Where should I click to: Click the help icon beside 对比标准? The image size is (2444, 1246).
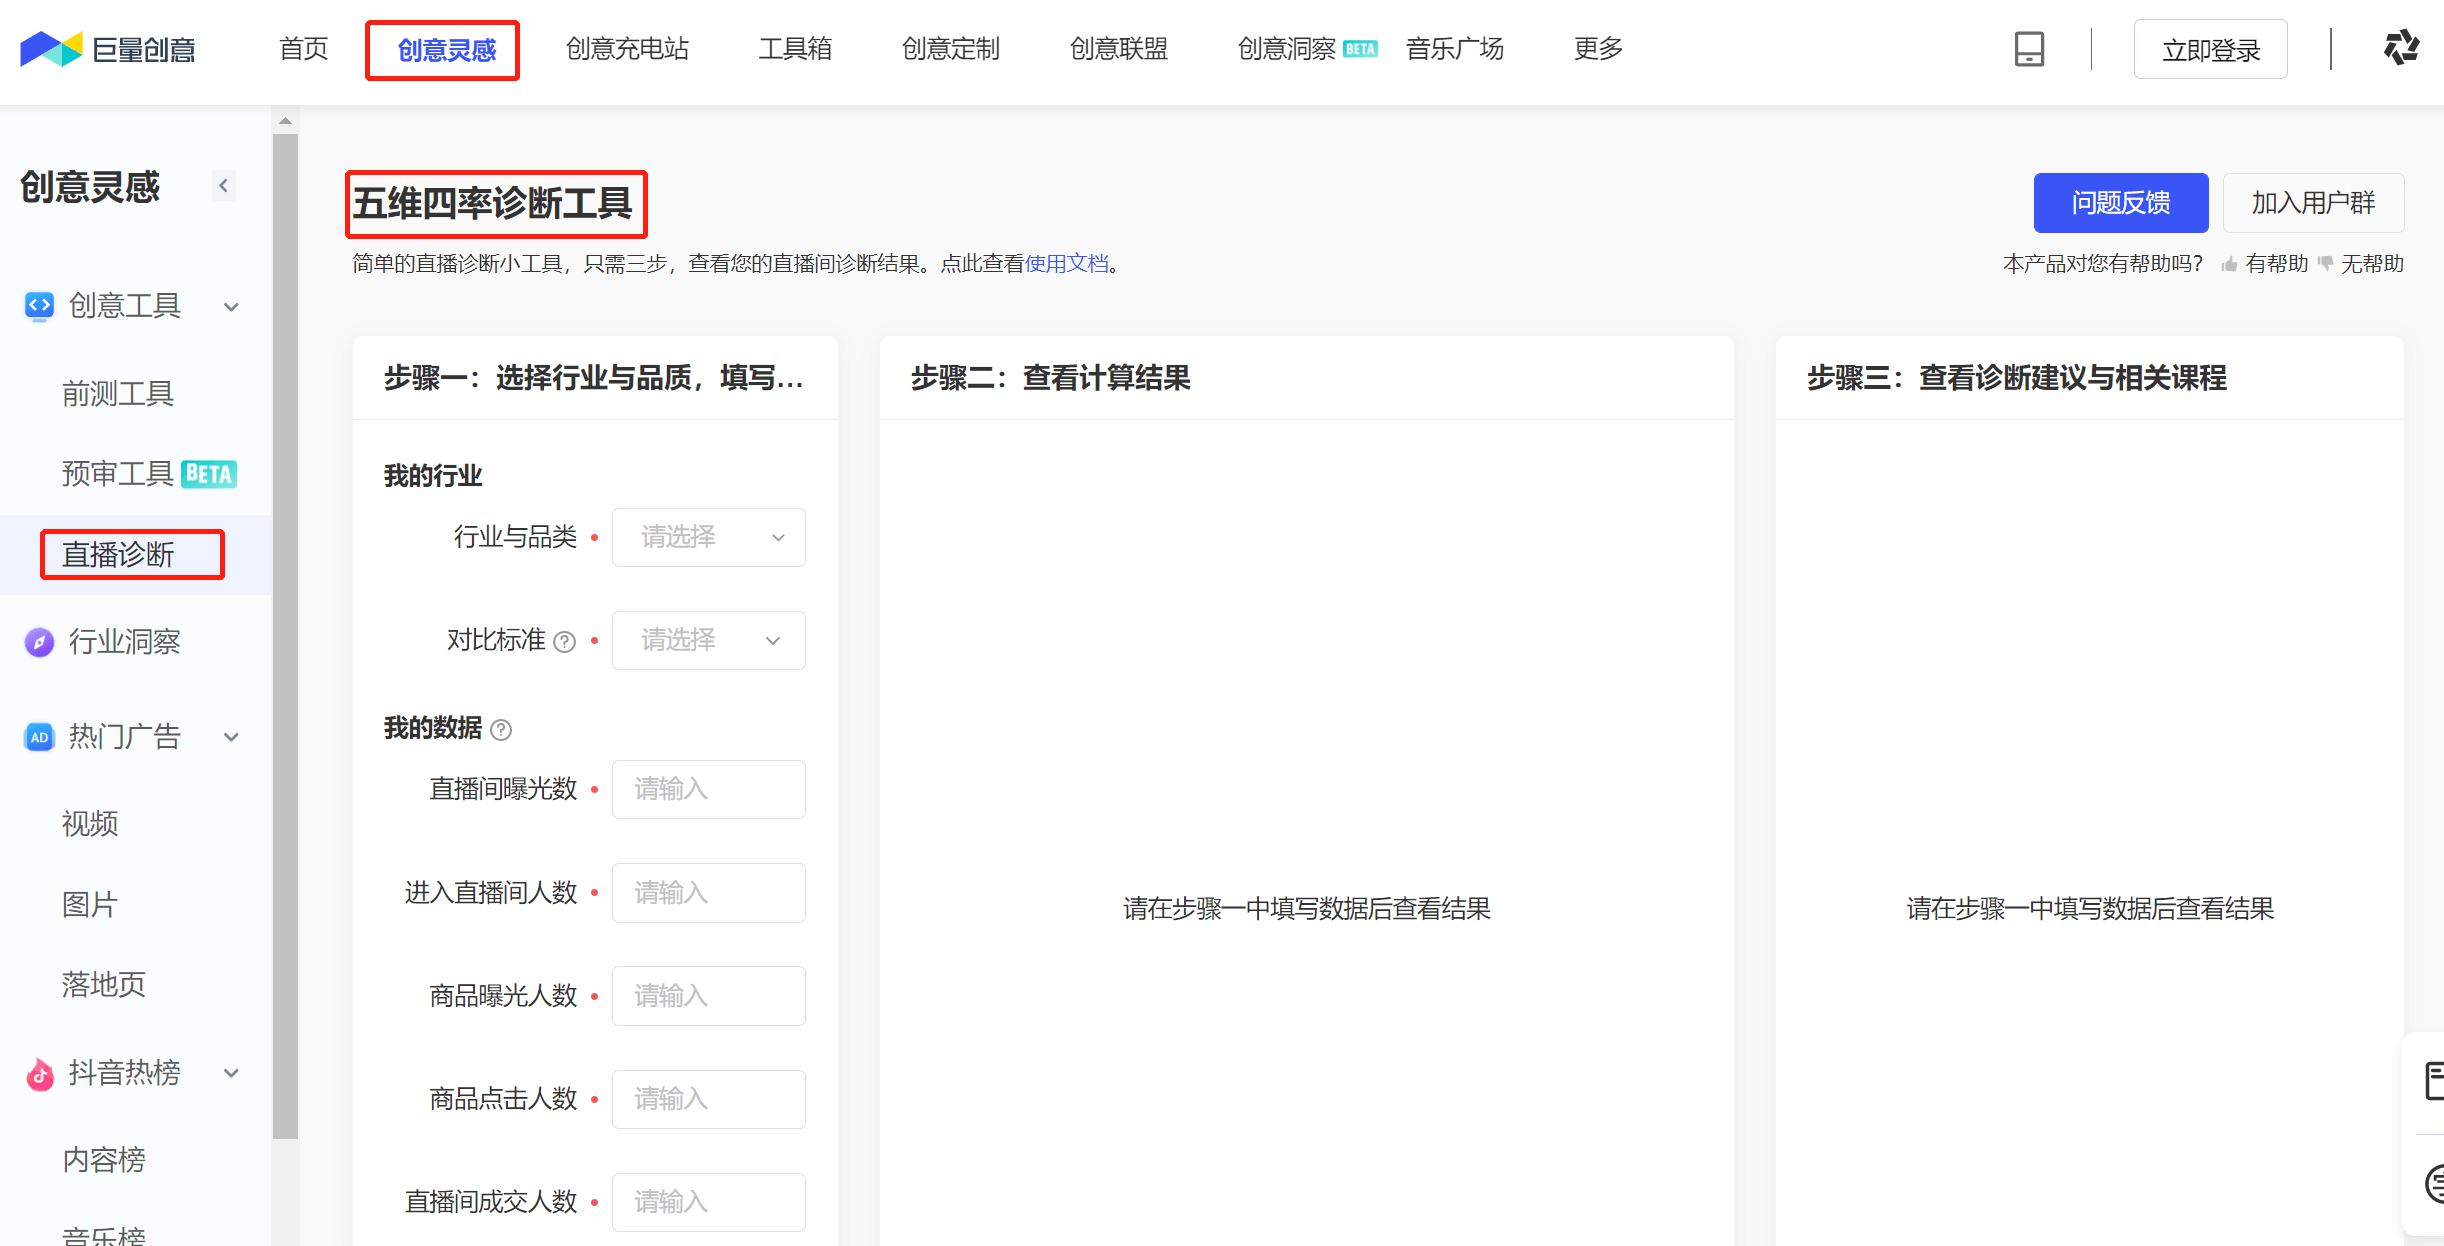click(565, 642)
